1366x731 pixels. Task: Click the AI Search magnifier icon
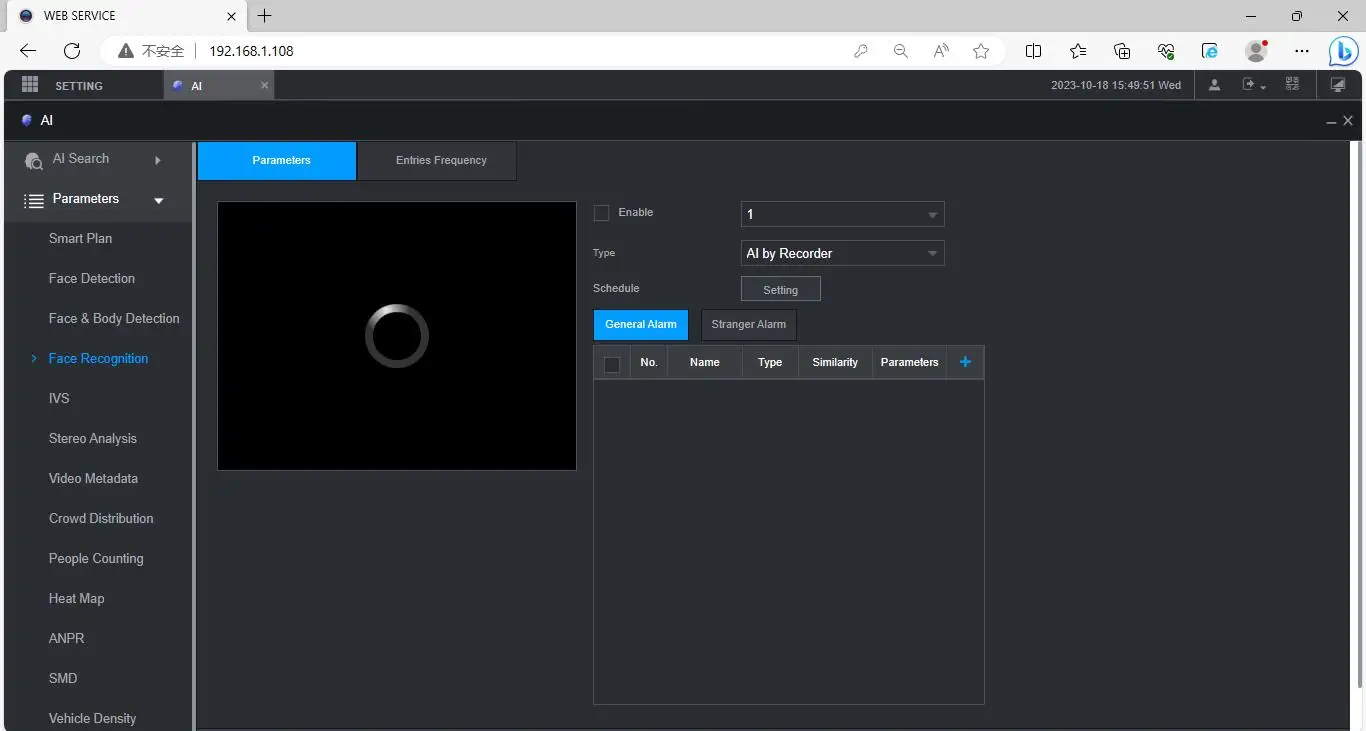[33, 160]
